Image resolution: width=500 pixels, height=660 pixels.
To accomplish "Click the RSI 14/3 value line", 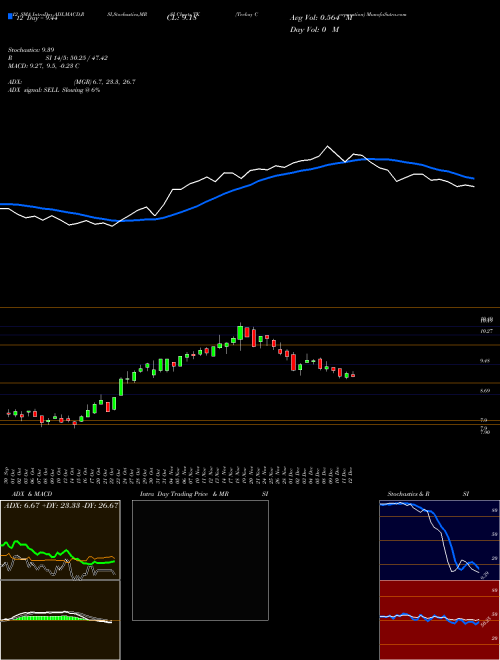I will 58,58.
